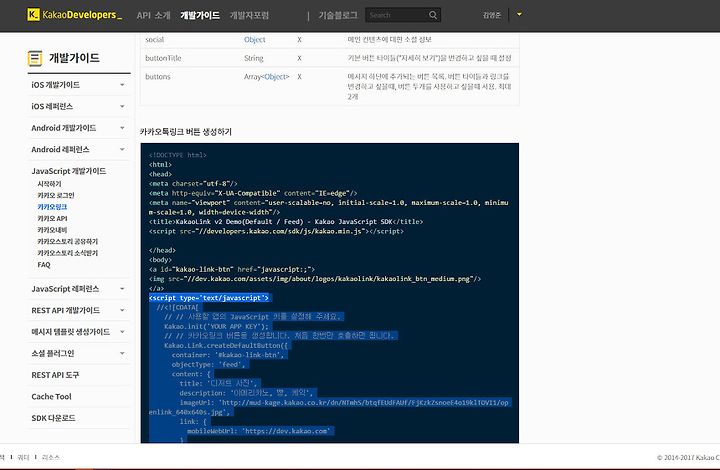The image size is (720, 470).
Task: Open the FAQ sidebar link
Action: tap(44, 264)
